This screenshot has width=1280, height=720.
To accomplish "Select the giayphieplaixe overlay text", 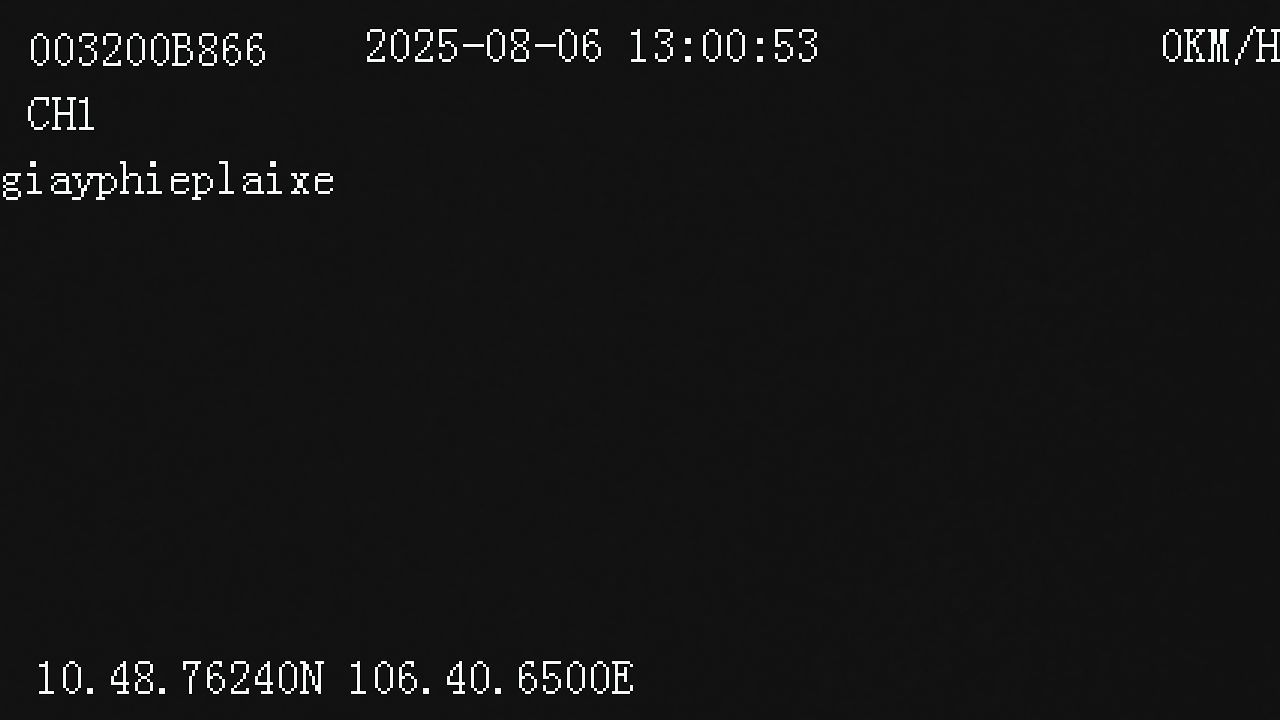I will [167, 182].
